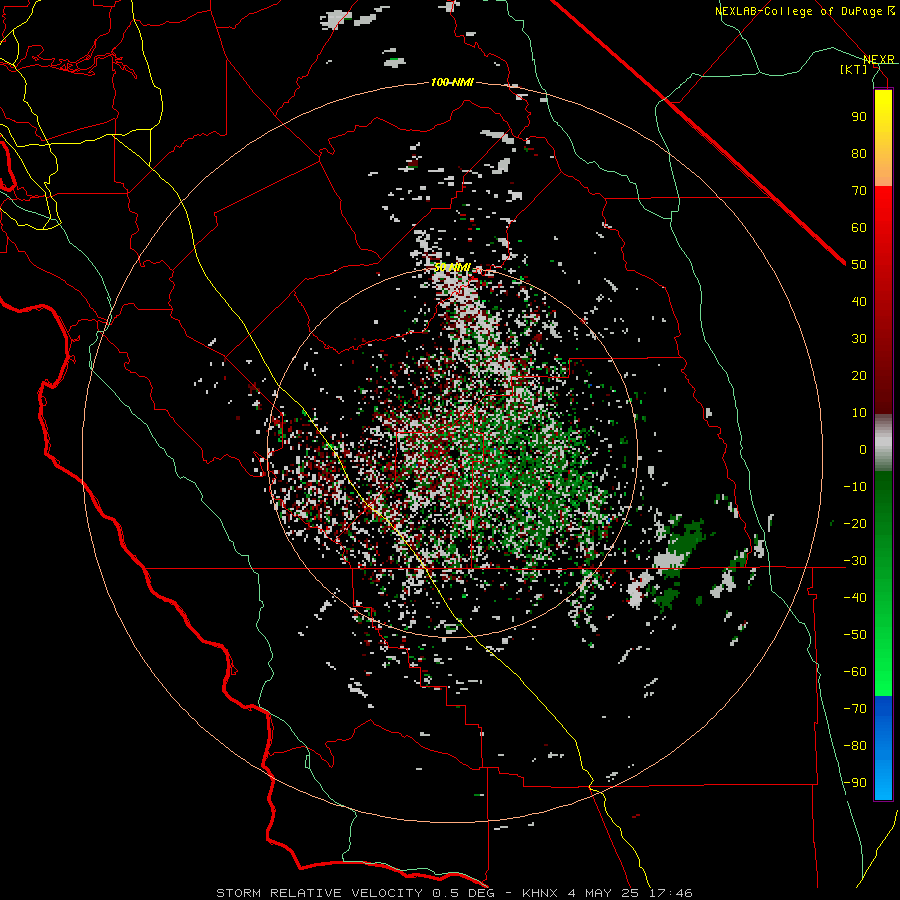Screen dimensions: 900x900
Task: Click the gray zero-velocity segment of color bar
Action: click(883, 443)
